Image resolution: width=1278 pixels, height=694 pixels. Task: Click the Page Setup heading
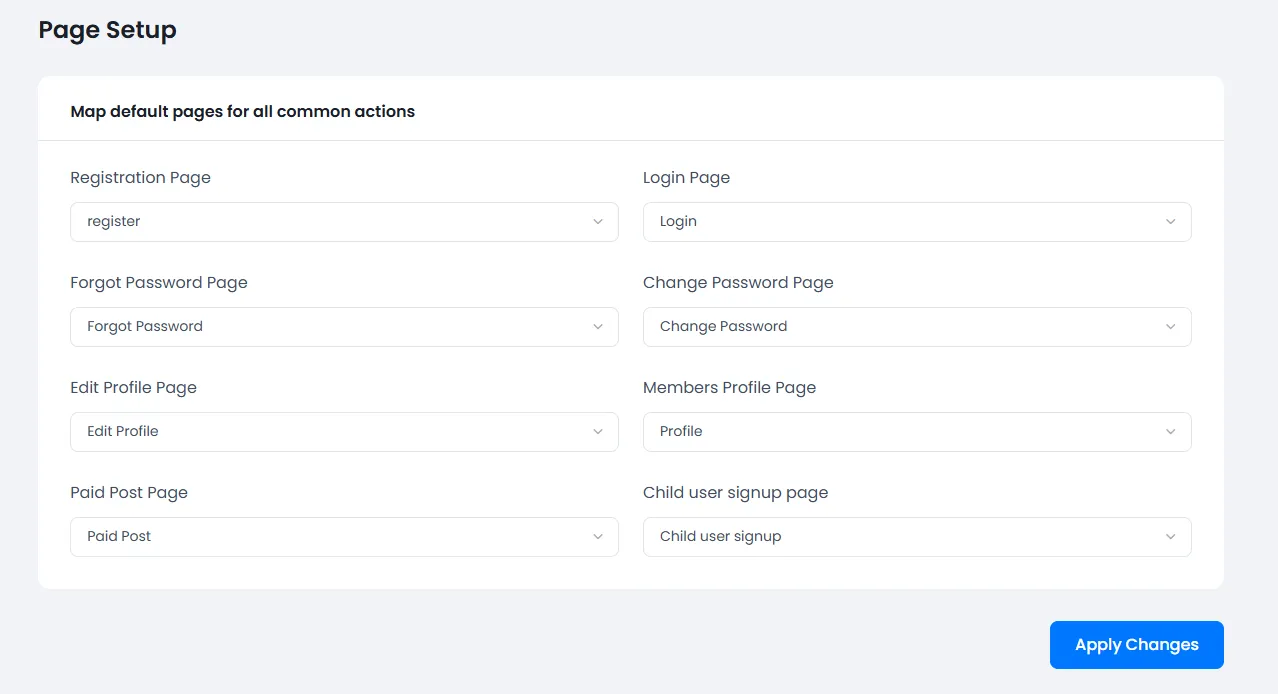click(x=106, y=30)
